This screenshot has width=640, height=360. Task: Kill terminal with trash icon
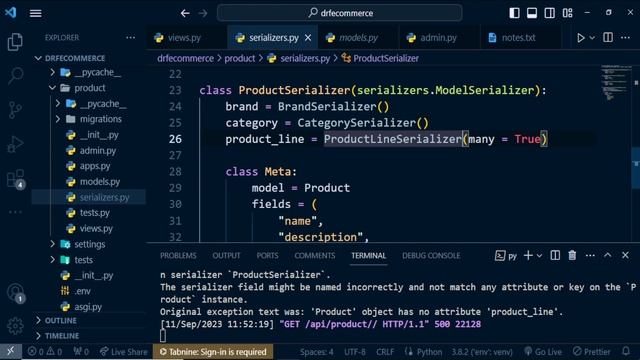tap(572, 256)
